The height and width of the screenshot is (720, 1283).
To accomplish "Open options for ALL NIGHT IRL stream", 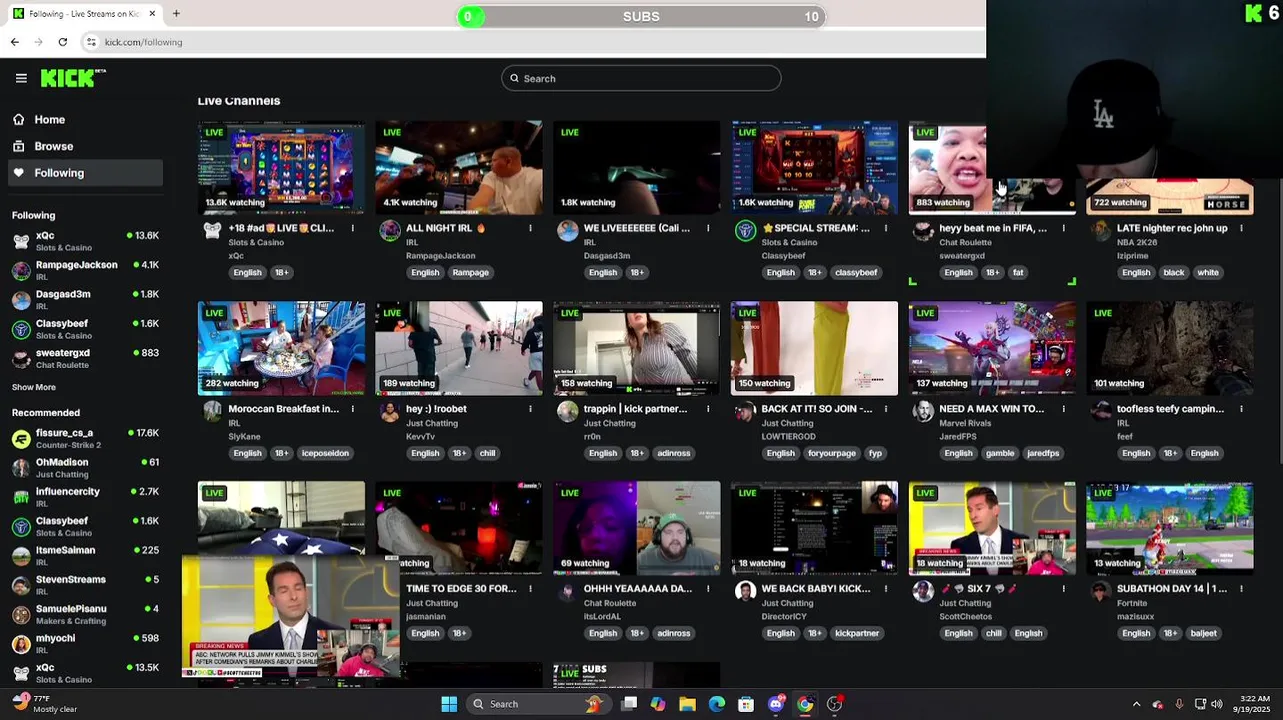I will point(530,228).
